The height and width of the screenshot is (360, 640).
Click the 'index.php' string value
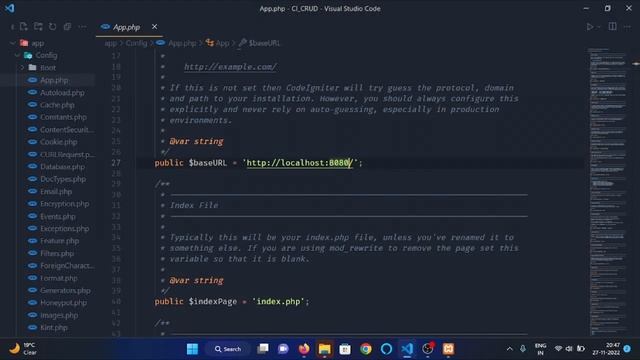(278, 301)
